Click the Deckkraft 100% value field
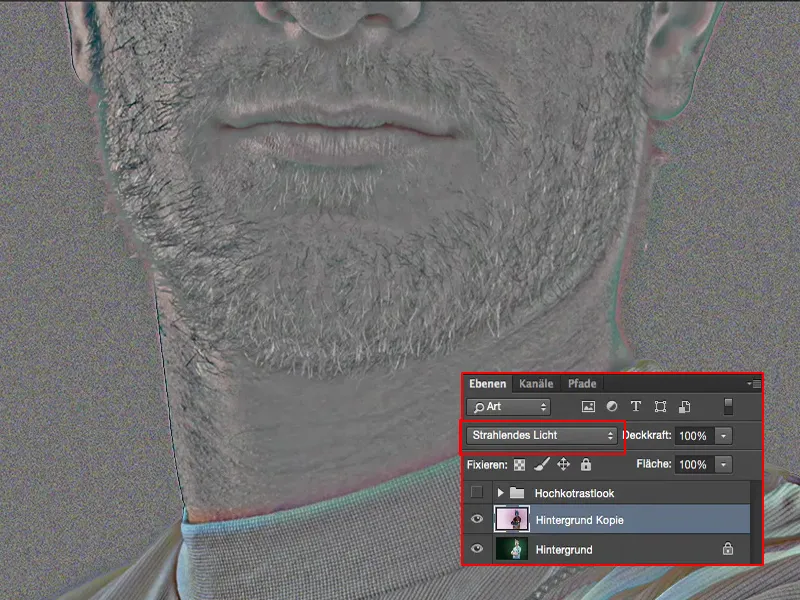800x600 pixels. (x=694, y=436)
